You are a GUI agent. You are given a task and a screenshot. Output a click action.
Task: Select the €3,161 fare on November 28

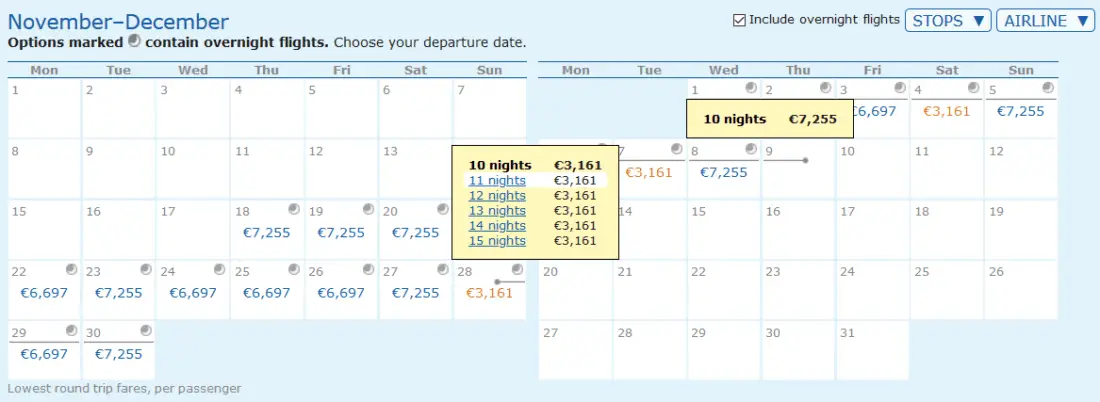click(x=489, y=293)
